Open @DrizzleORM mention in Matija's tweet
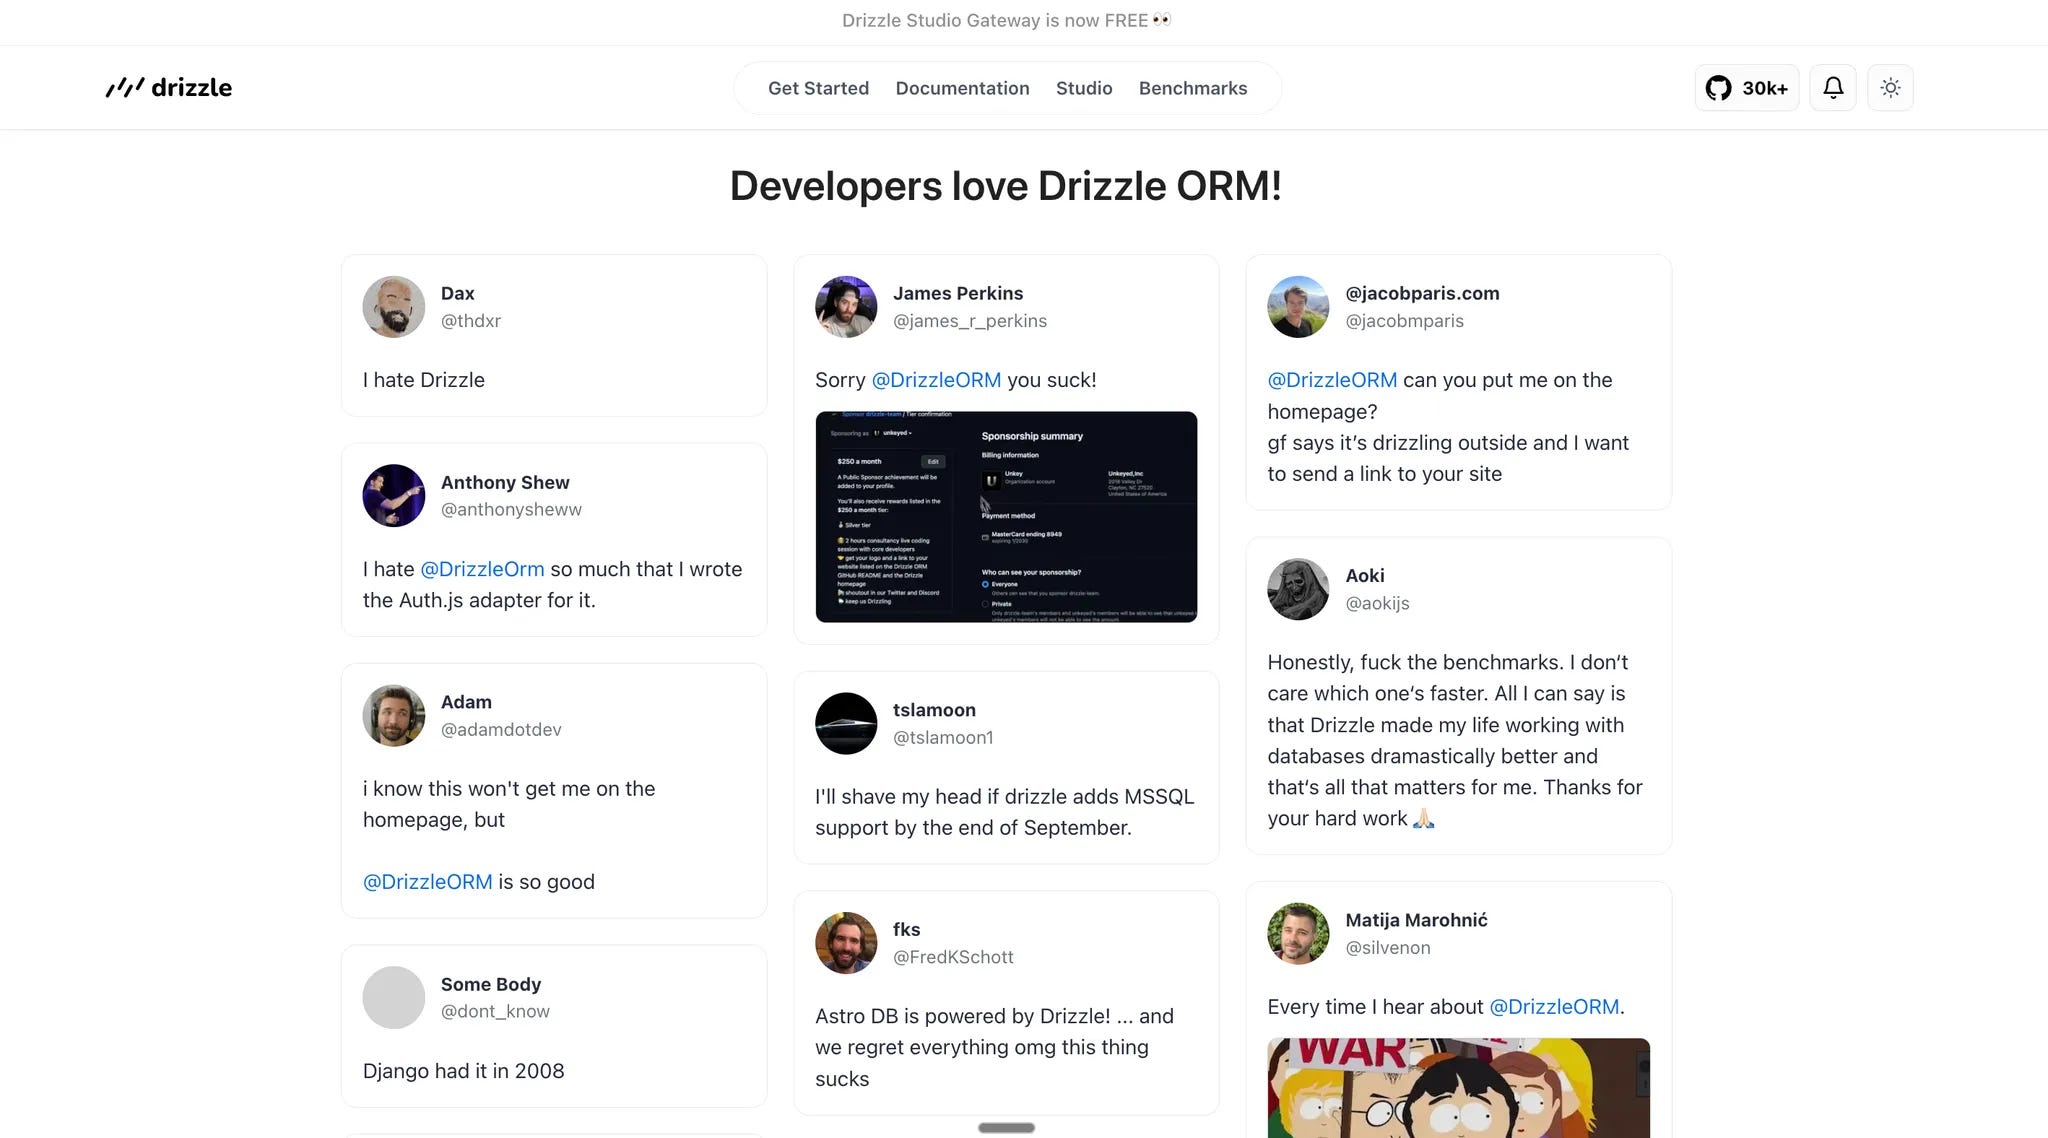Viewport: 2048px width, 1138px height. [x=1554, y=1007]
